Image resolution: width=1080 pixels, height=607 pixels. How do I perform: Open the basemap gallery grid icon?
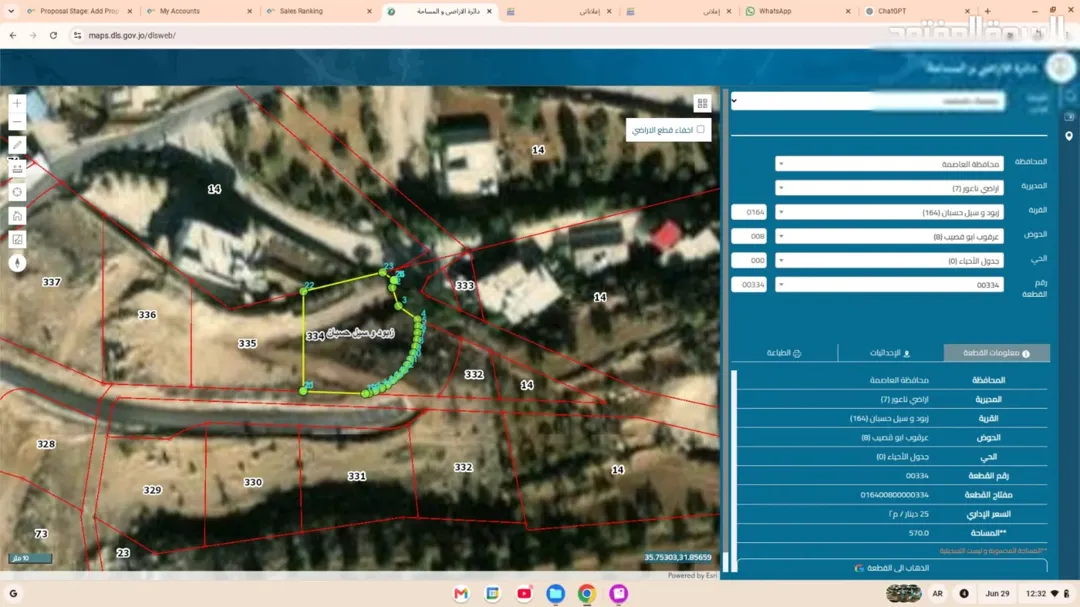[702, 103]
